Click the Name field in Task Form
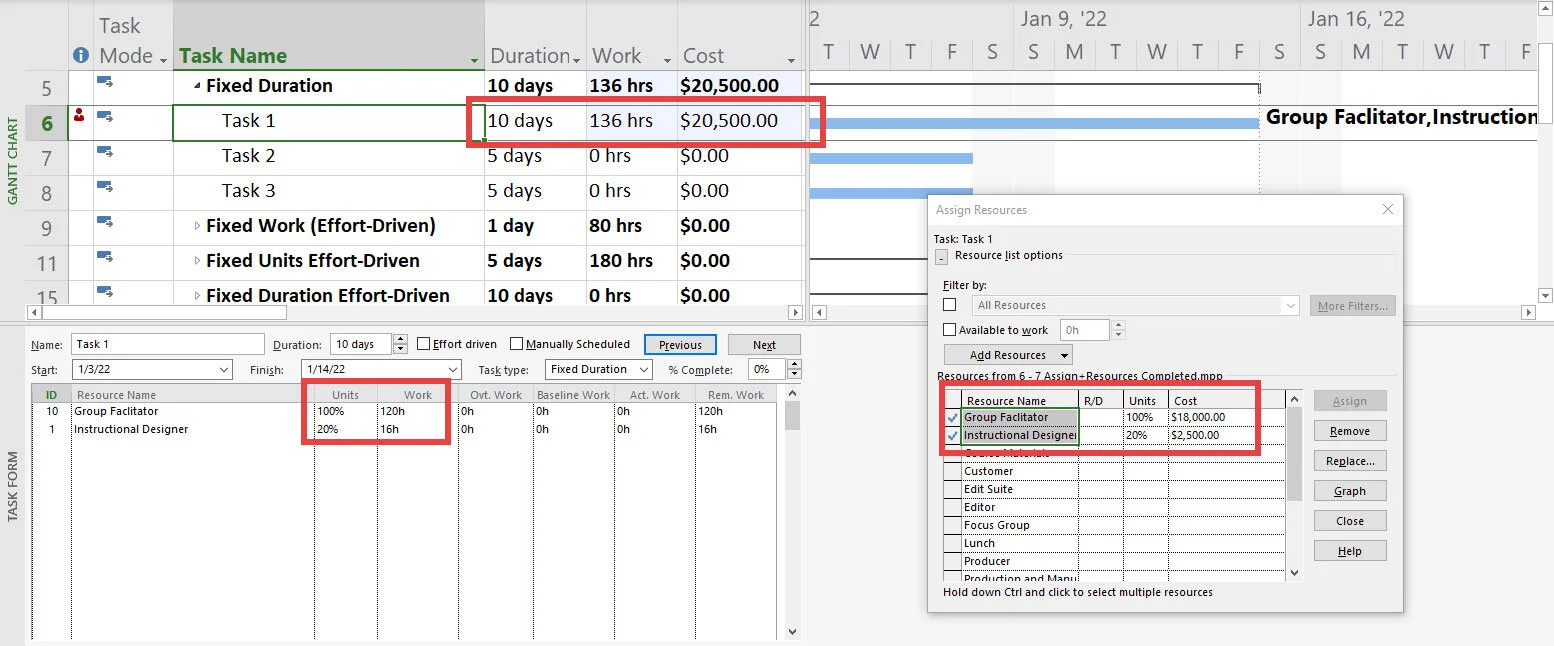The width and height of the screenshot is (1554, 646). coord(168,344)
